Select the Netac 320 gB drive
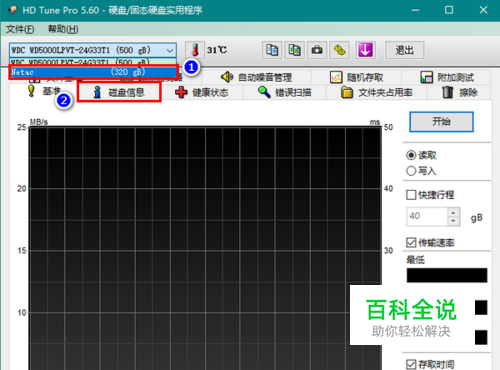500x370 pixels. pos(93,72)
